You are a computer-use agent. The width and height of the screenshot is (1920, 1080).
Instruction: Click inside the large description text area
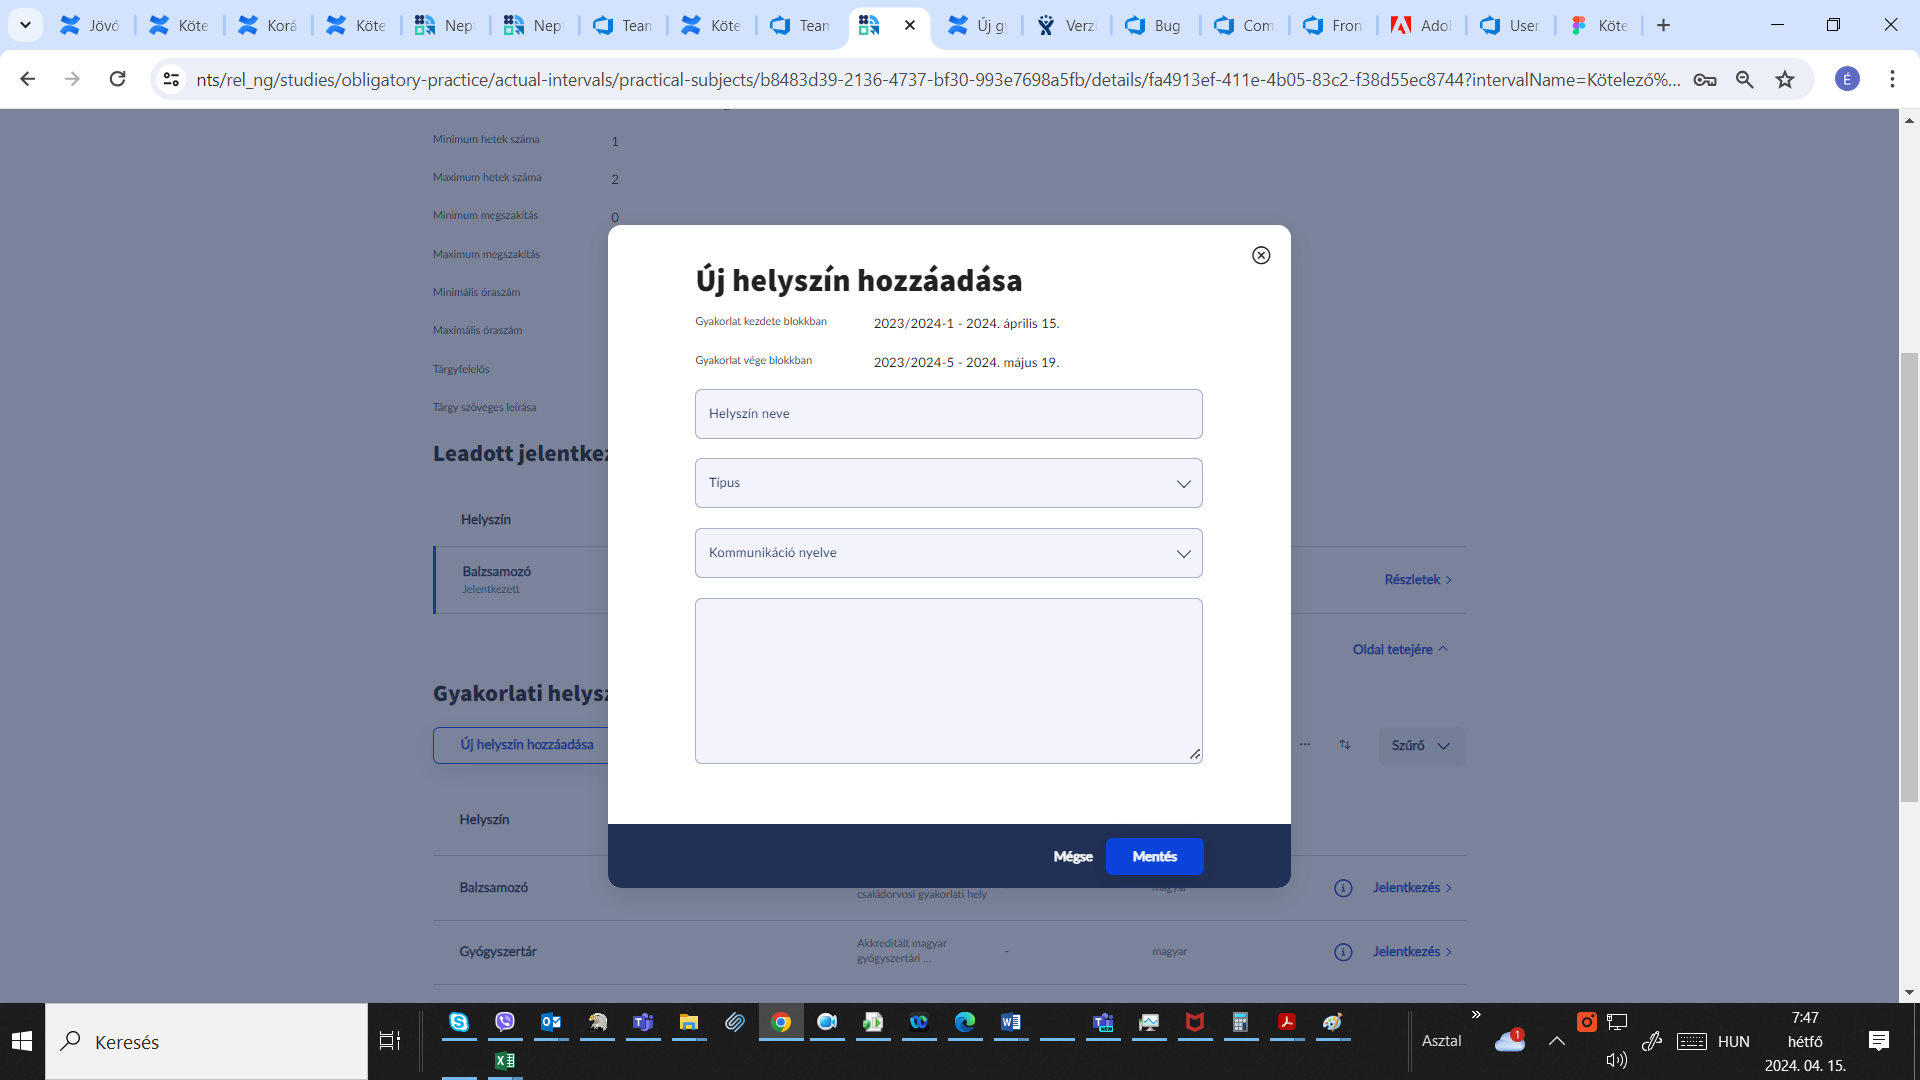coord(948,680)
